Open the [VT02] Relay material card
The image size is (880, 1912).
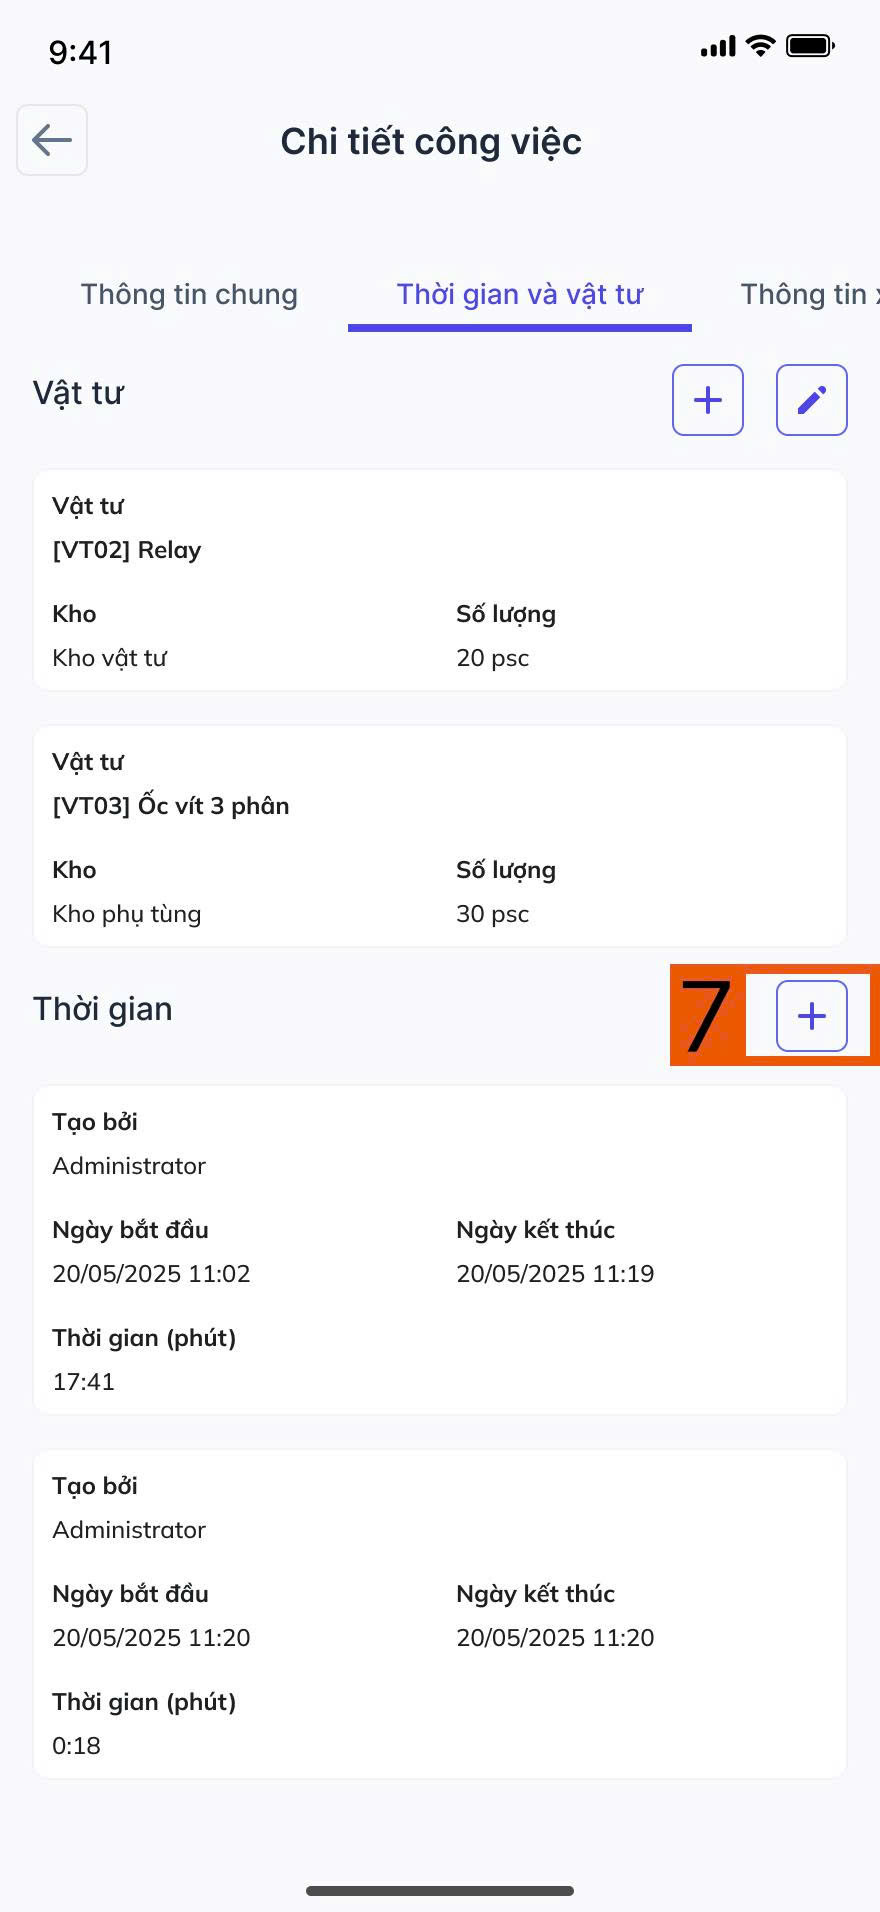(440, 580)
